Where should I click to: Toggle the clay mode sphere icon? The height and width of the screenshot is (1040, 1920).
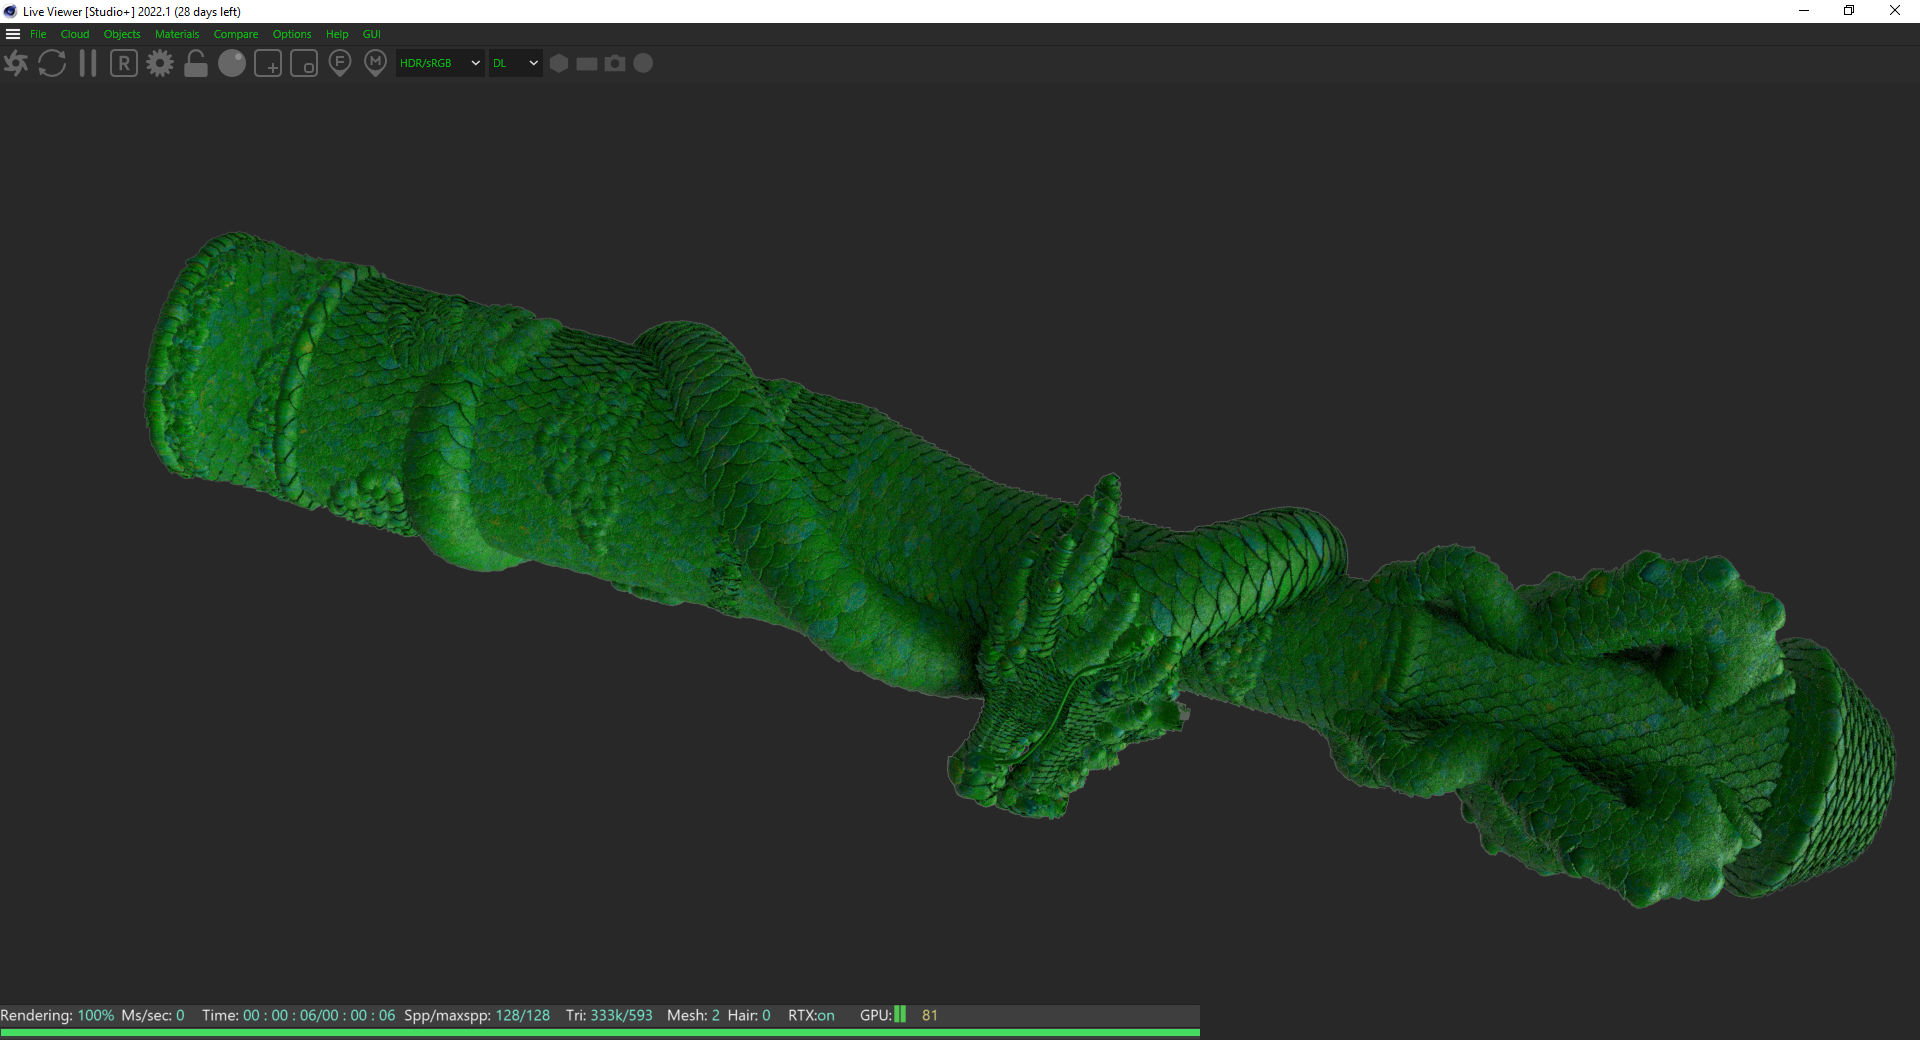(x=232, y=64)
